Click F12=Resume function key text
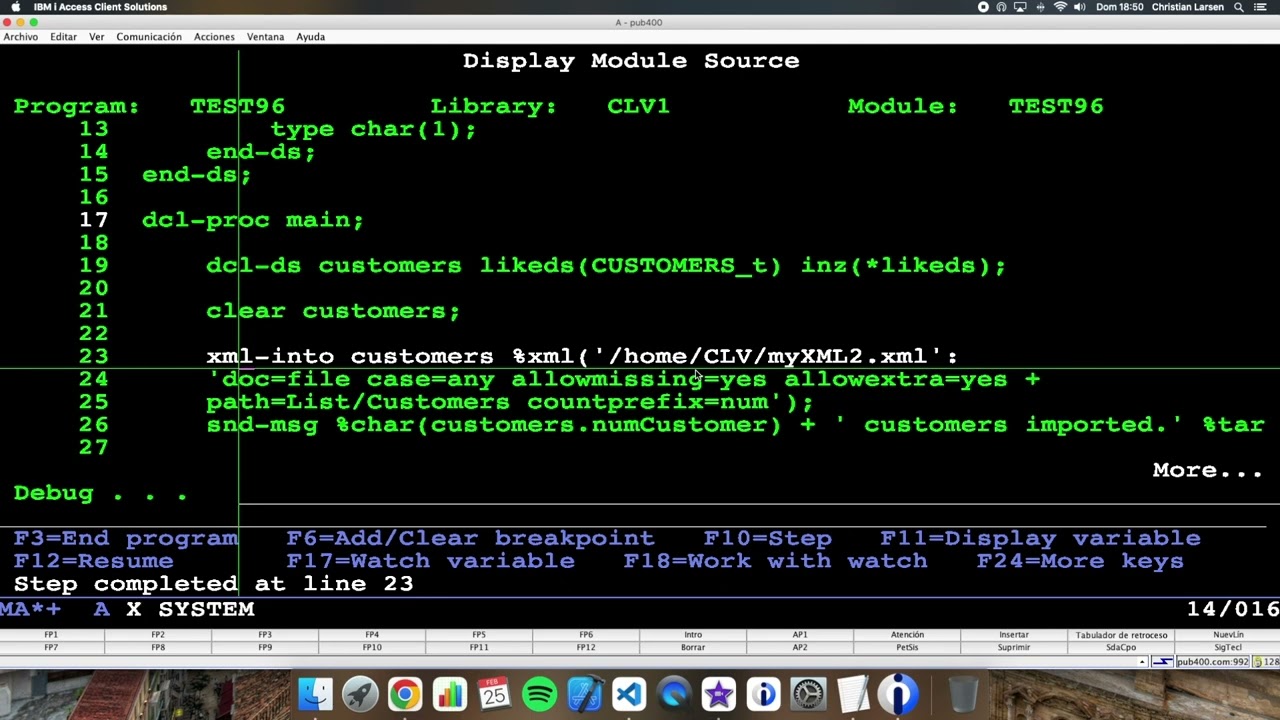 click(94, 561)
